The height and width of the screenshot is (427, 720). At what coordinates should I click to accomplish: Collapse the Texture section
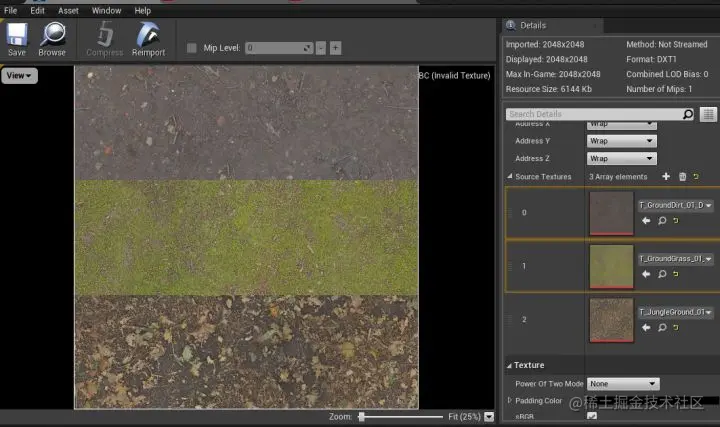coord(509,365)
